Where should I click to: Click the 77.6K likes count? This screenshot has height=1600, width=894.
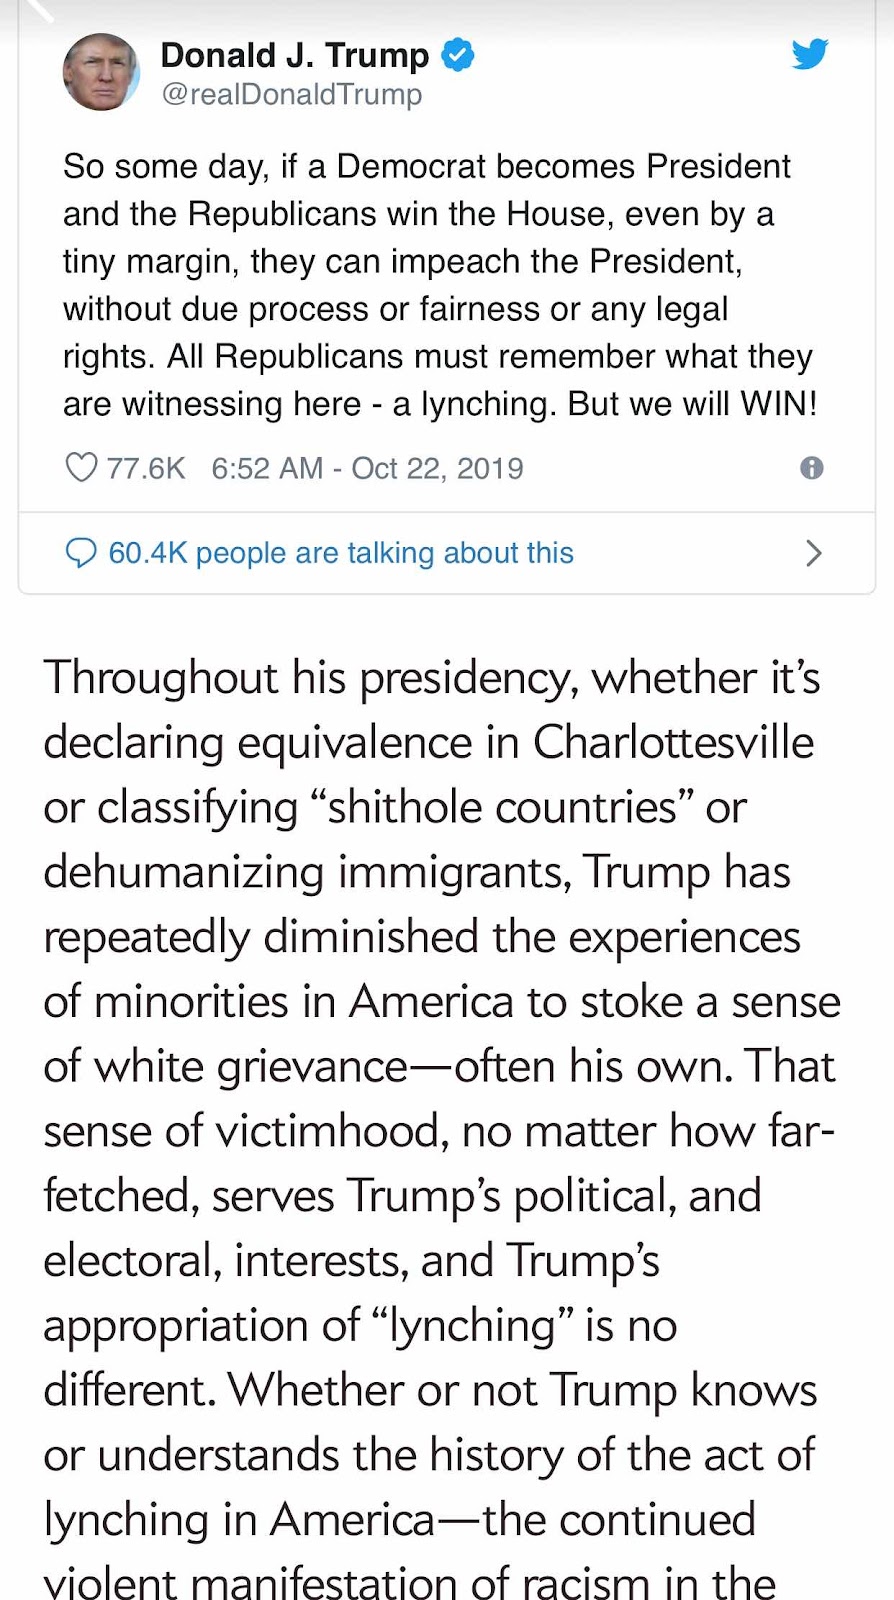146,468
